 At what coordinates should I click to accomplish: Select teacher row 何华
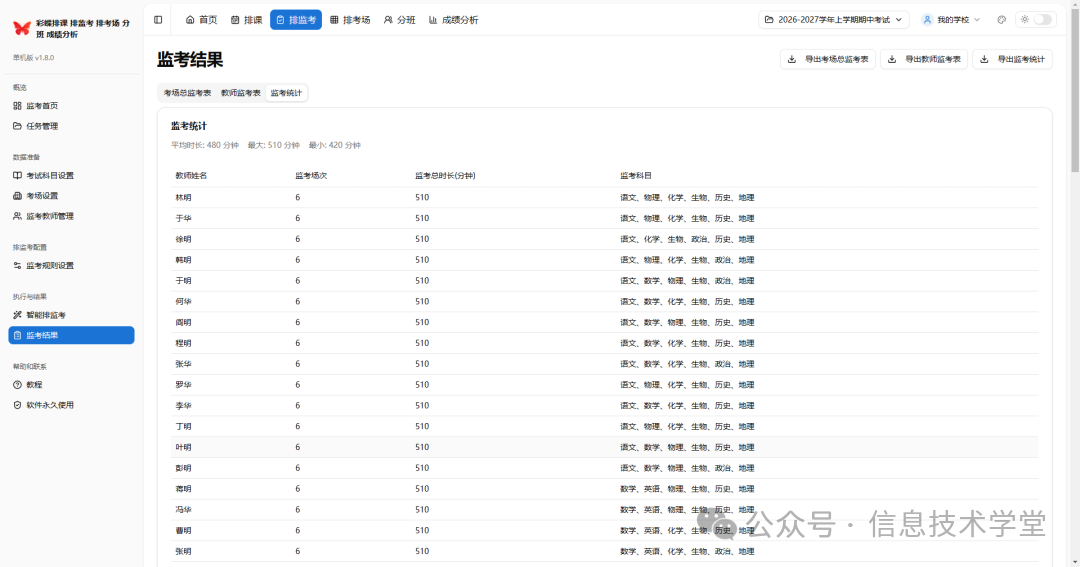605,302
